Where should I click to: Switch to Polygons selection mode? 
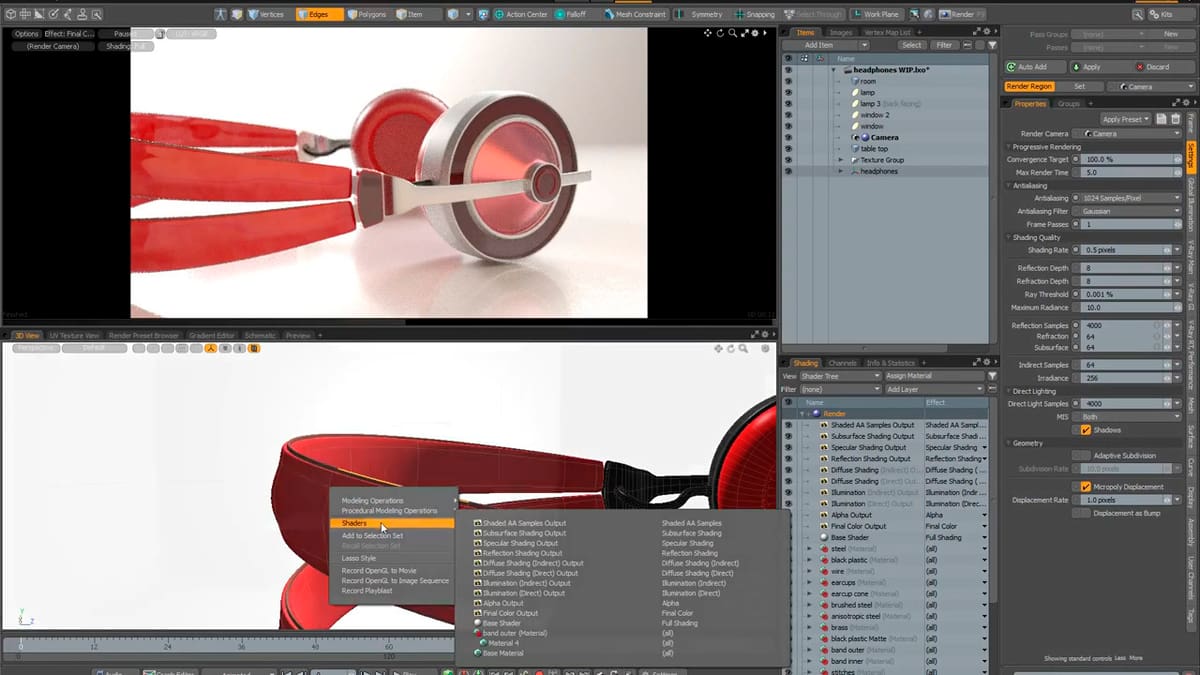click(368, 14)
